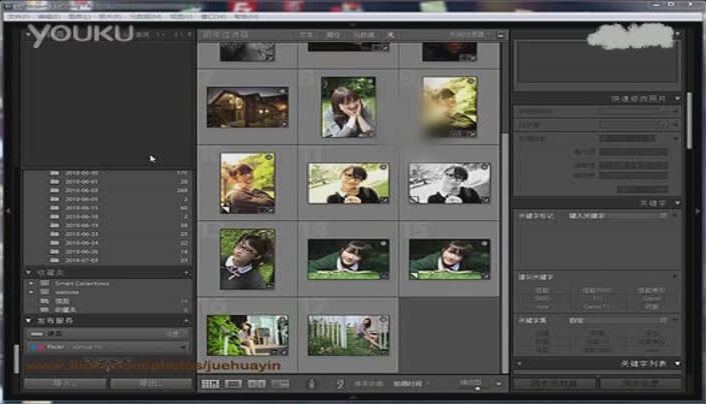This screenshot has width=706, height=404.
Task: Switch to Survey view in the toolbar
Action: (x=280, y=384)
